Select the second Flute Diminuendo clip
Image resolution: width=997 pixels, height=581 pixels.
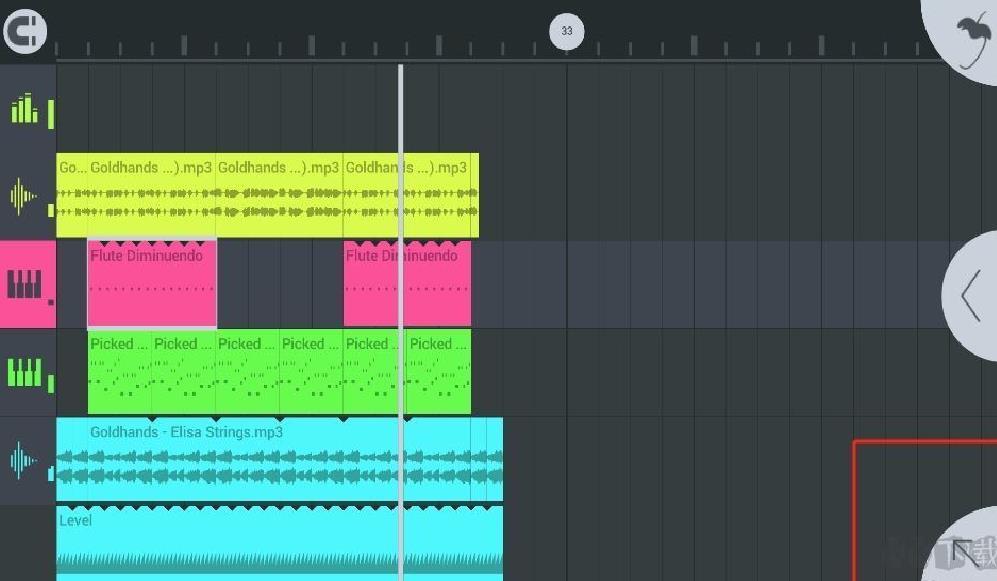[x=407, y=284]
